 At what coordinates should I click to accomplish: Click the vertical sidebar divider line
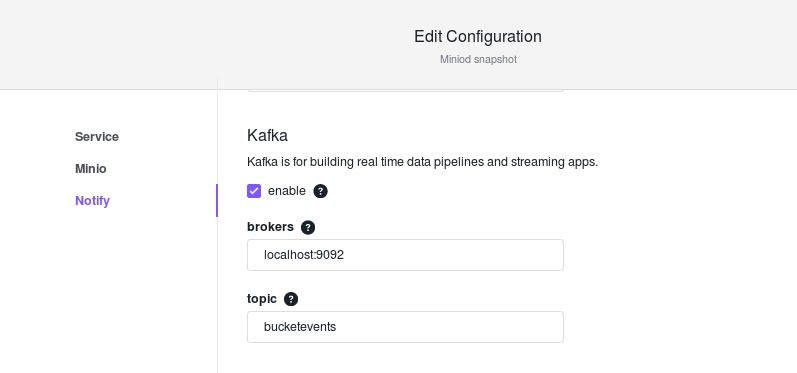[x=218, y=295]
